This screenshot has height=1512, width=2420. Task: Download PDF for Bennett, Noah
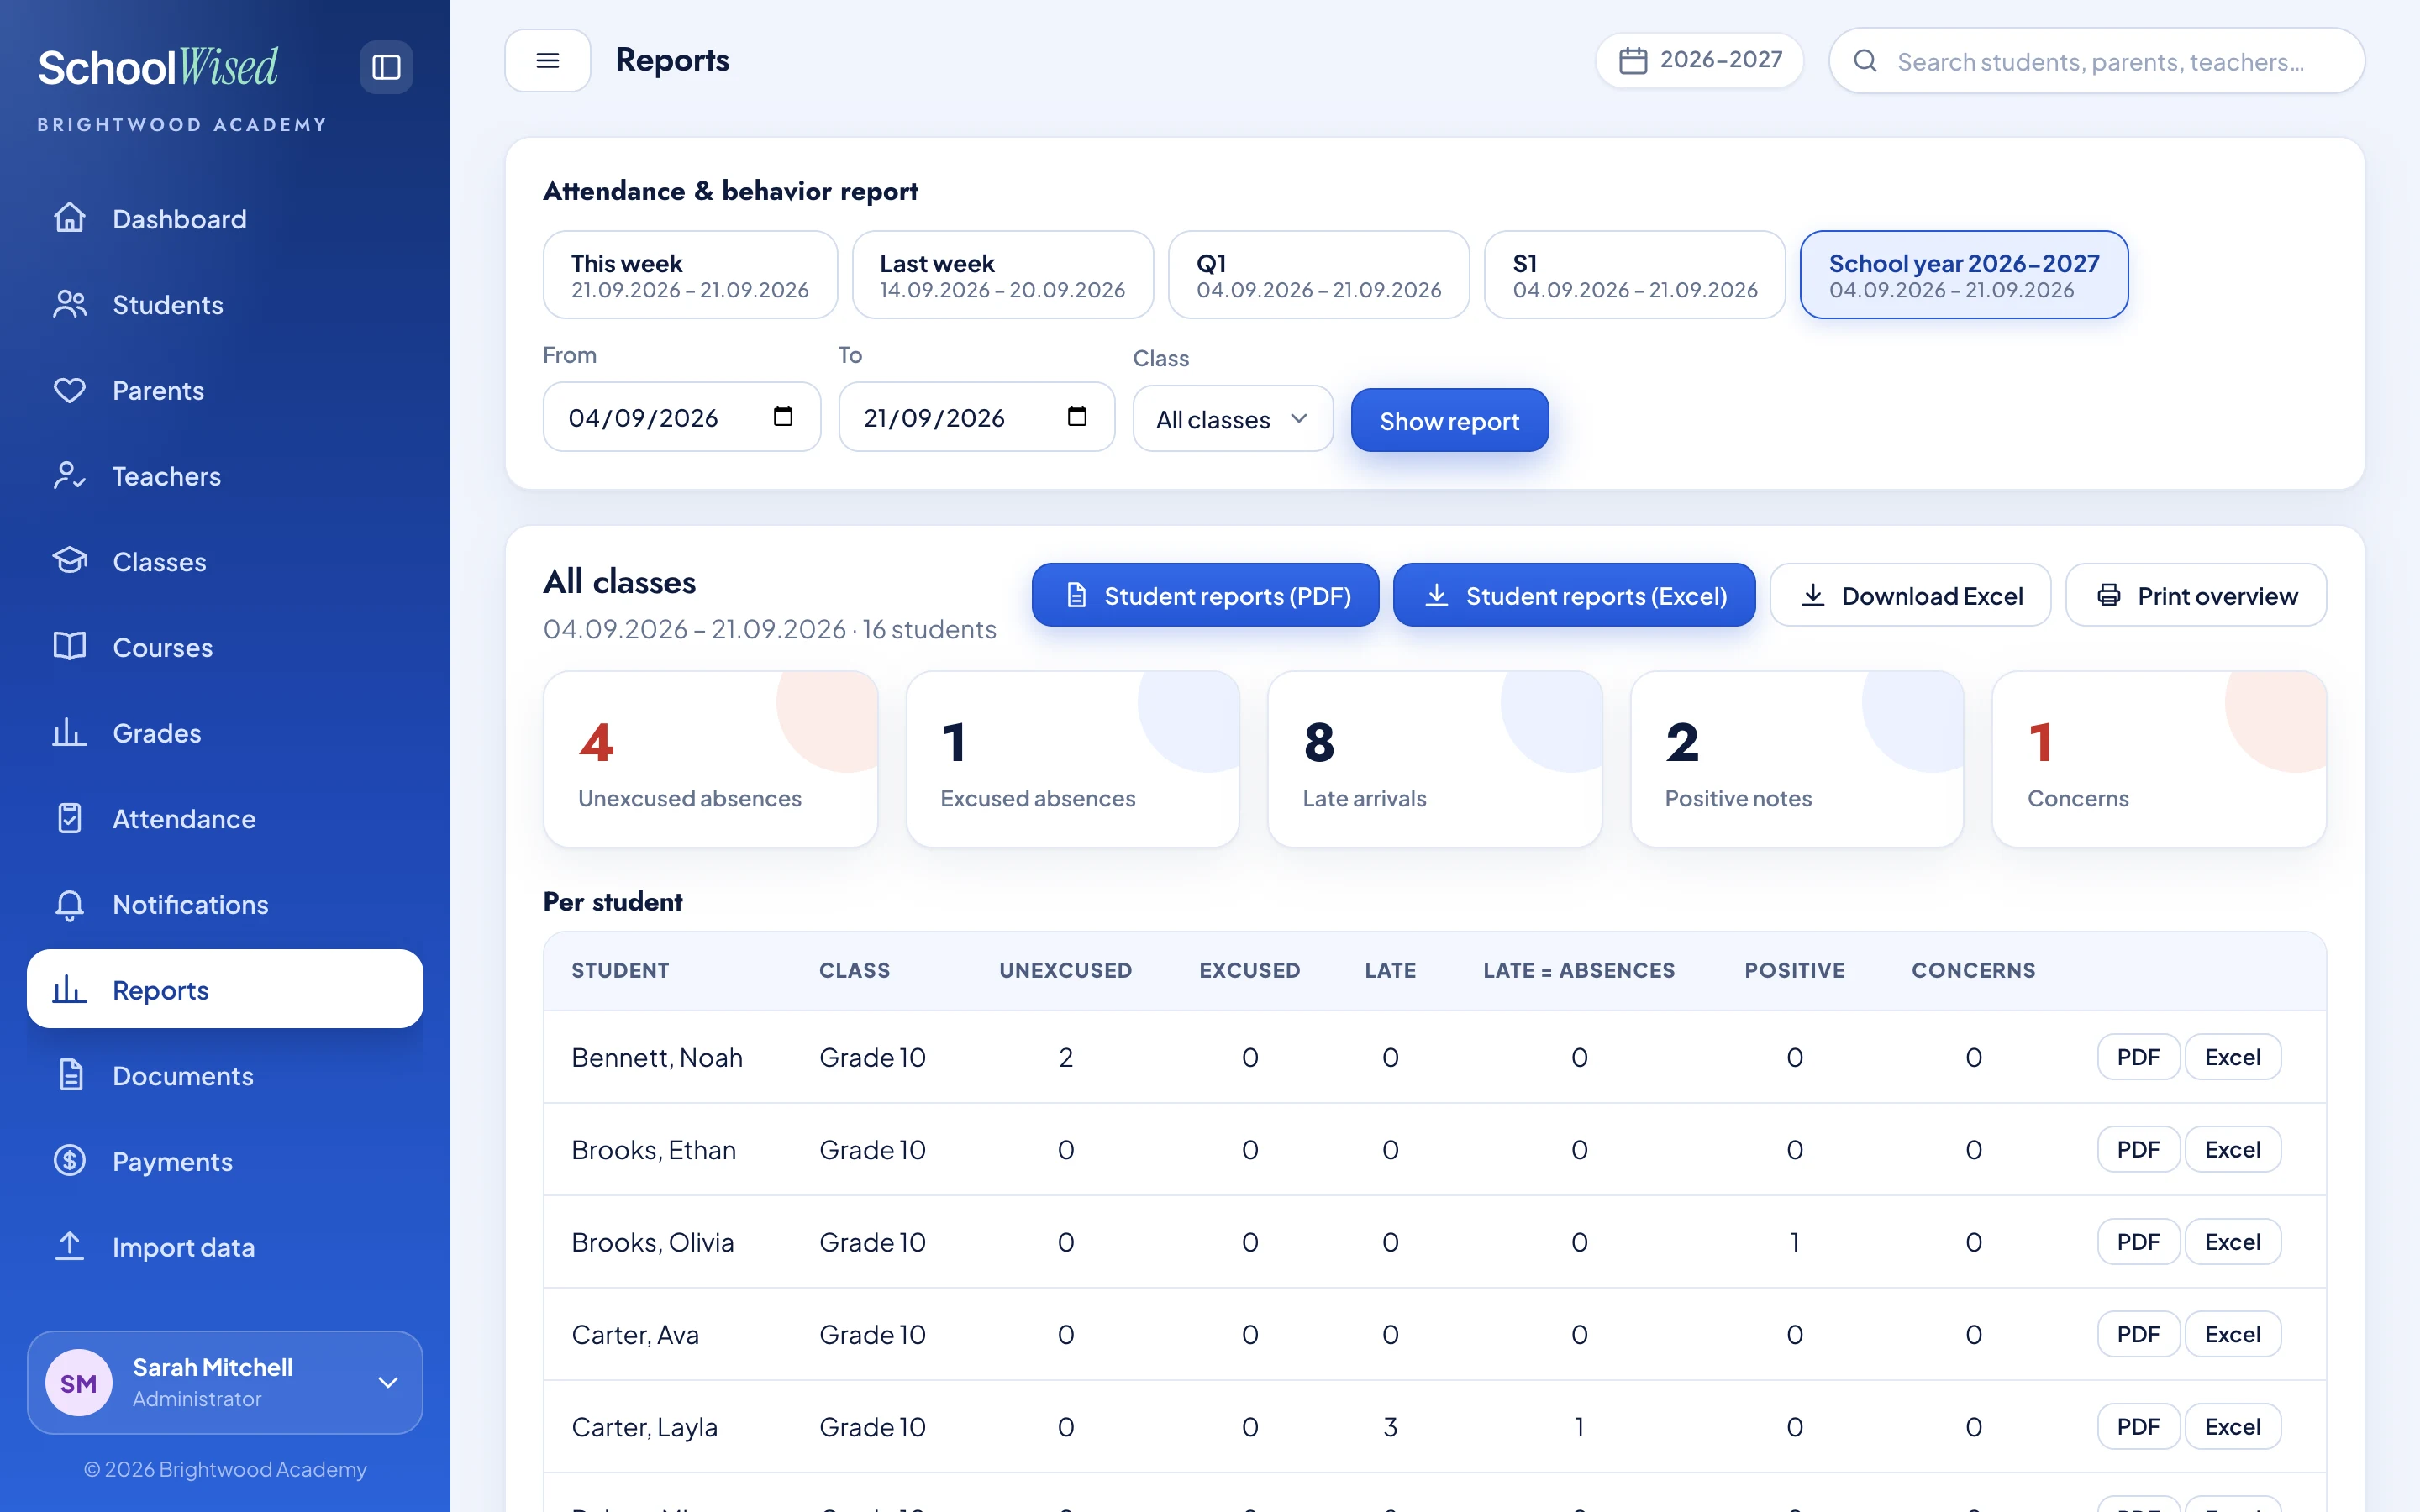pyautogui.click(x=2138, y=1057)
